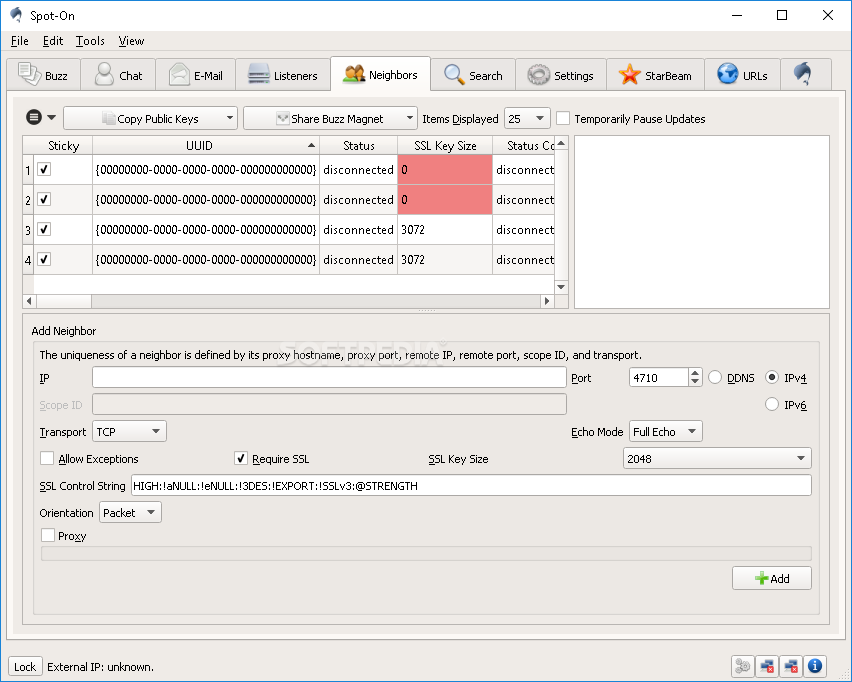Select the red SSL Key Size cell in row 1
Screen dimensions: 852x682
coord(445,170)
